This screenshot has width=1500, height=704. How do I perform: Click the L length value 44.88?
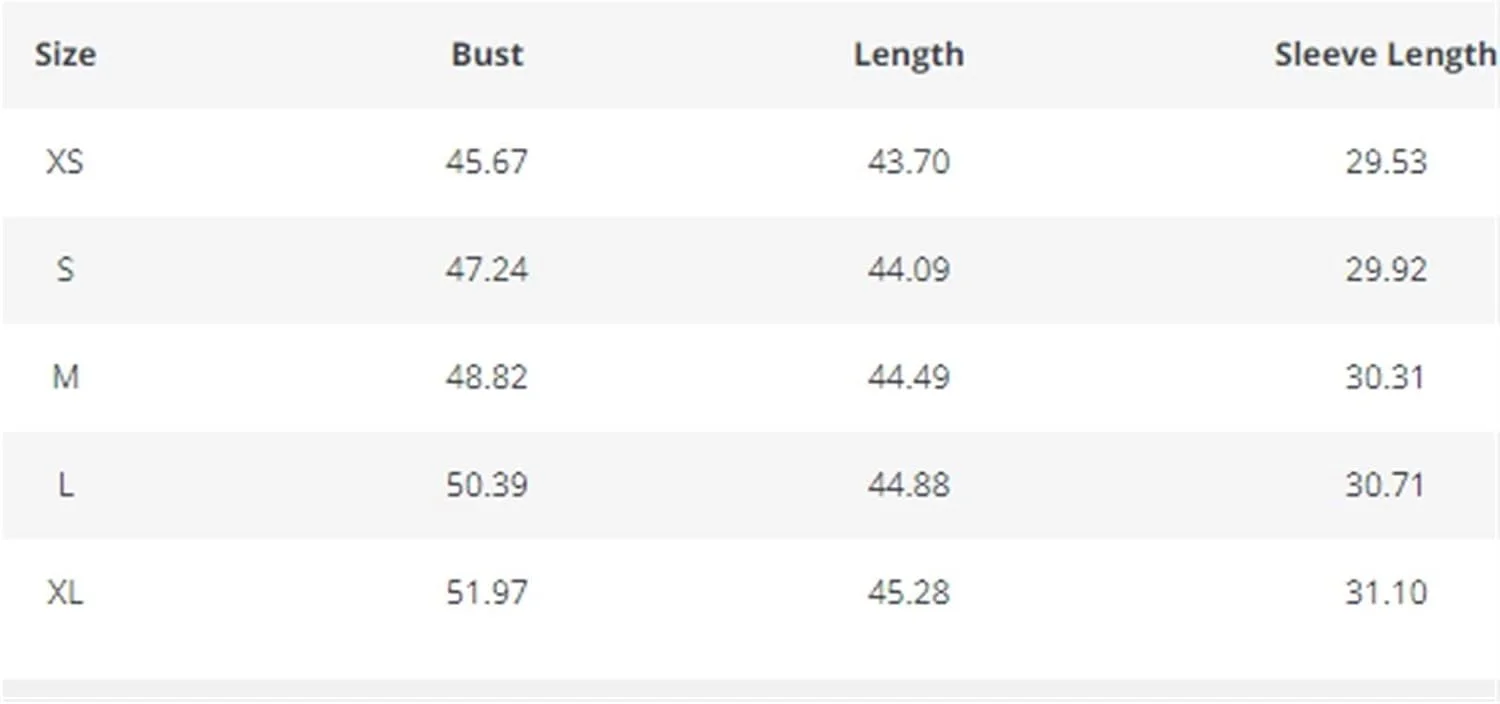908,485
